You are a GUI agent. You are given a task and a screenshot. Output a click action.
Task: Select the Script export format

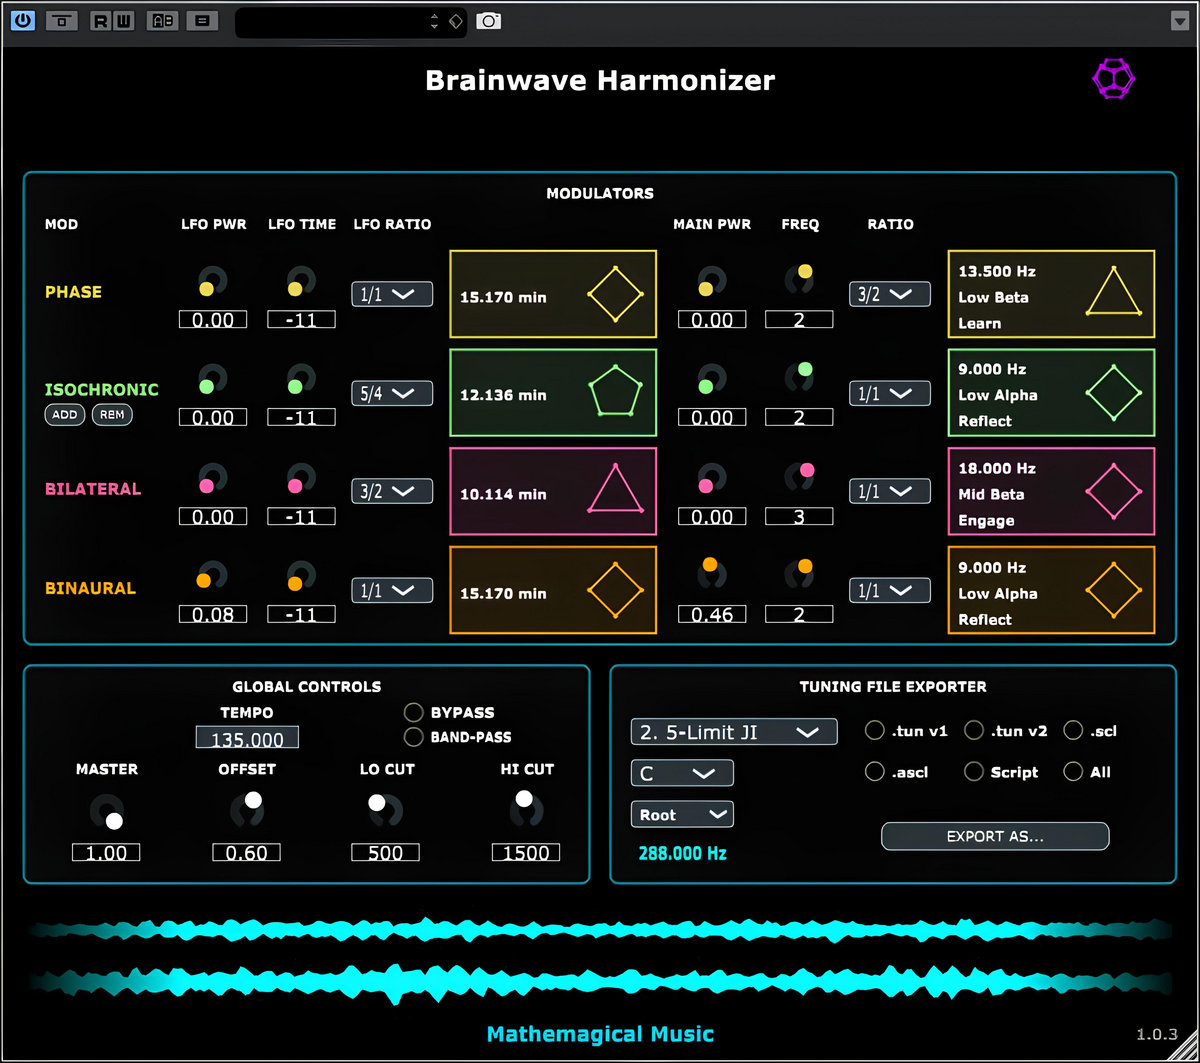click(974, 771)
